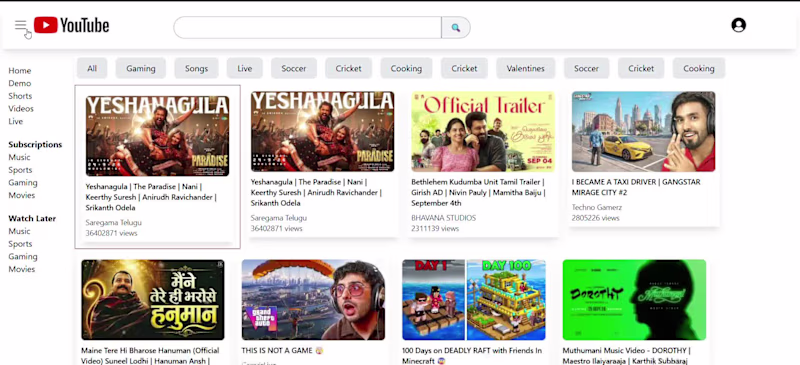The height and width of the screenshot is (365, 800).
Task: Select the Soccer chip right of Live
Action: [x=294, y=68]
